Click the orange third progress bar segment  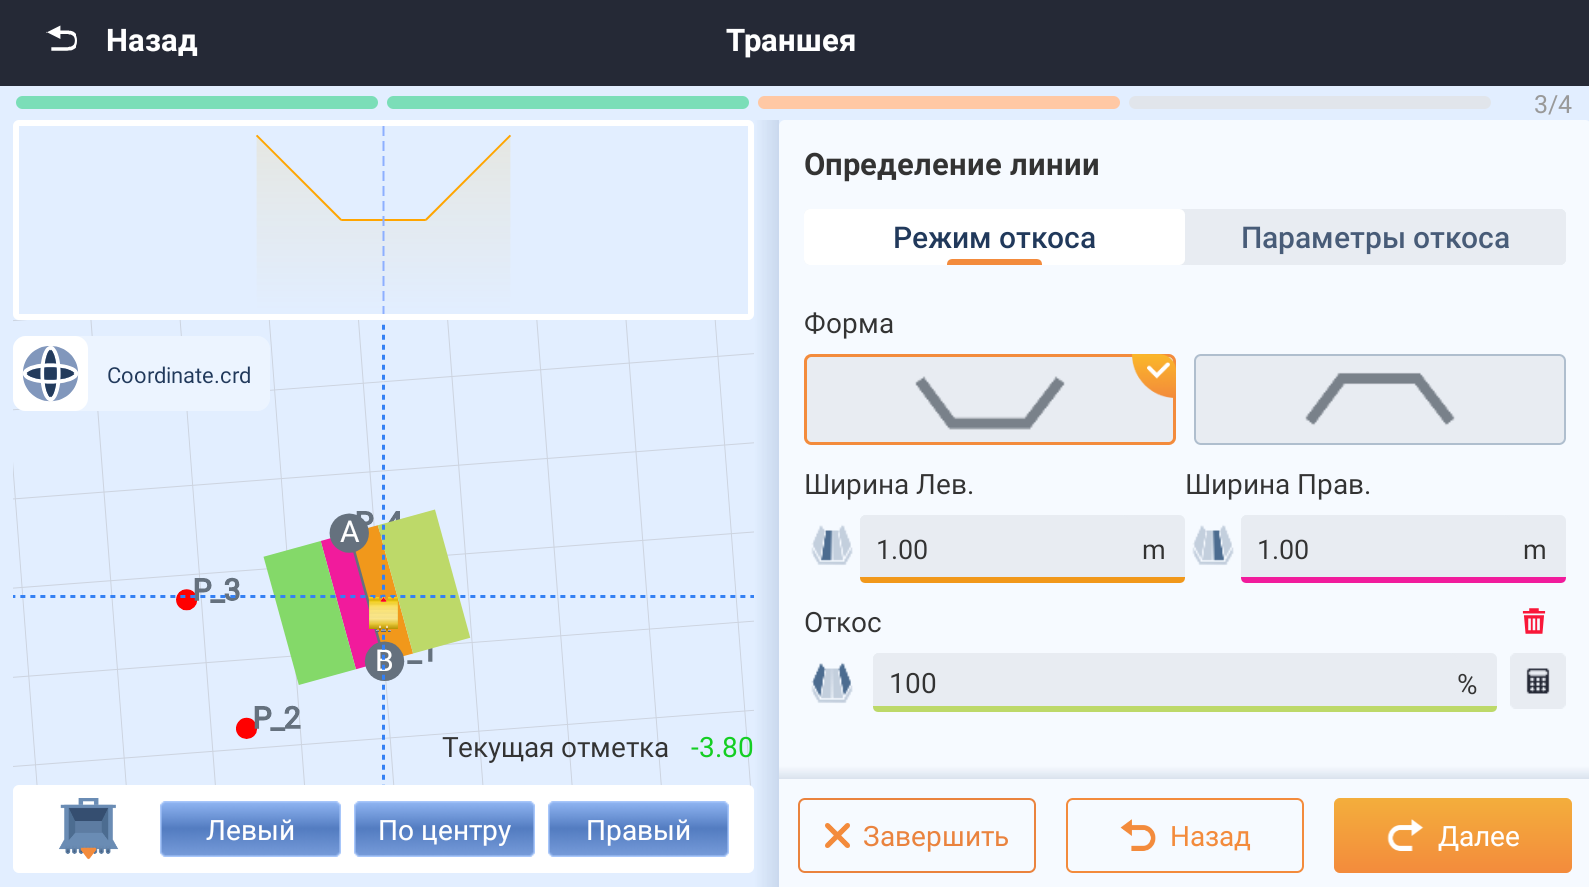938,103
